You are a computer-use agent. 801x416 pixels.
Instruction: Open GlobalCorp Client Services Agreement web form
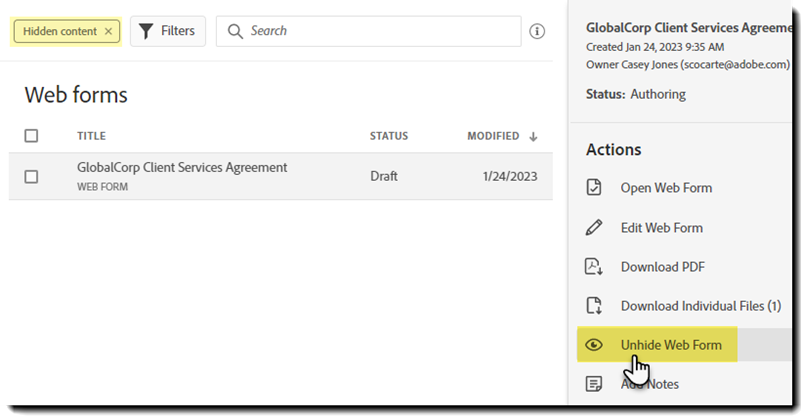pyautogui.click(x=182, y=168)
